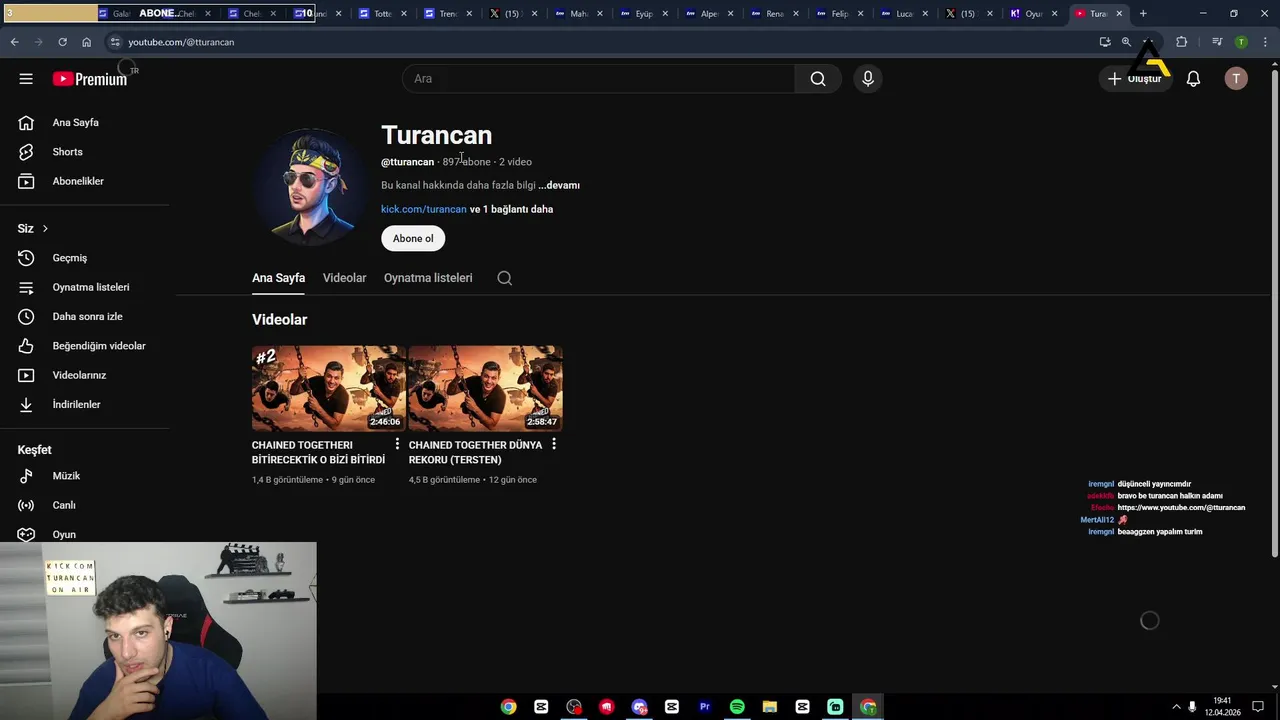Viewport: 1280px width, 720px height.
Task: Open OBS Studio from the taskbar
Action: pos(574,707)
